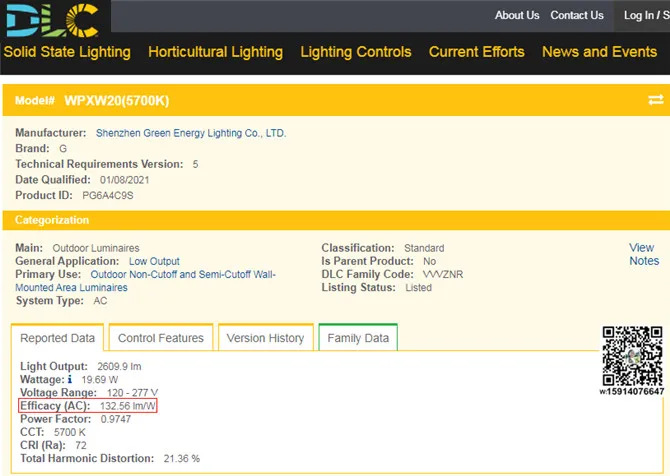670x476 pixels.
Task: Click the info icon next to Wattage
Action: [x=70, y=380]
